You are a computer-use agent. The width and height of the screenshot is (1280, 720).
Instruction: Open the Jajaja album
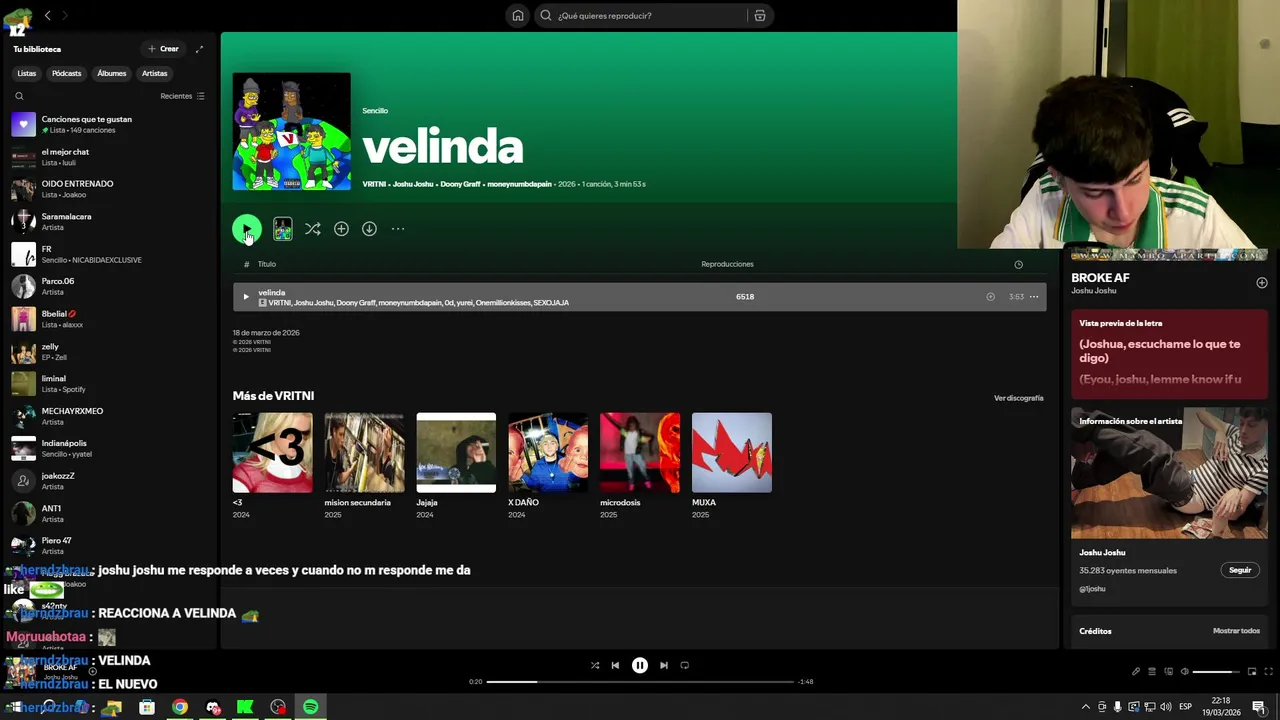[x=456, y=453]
